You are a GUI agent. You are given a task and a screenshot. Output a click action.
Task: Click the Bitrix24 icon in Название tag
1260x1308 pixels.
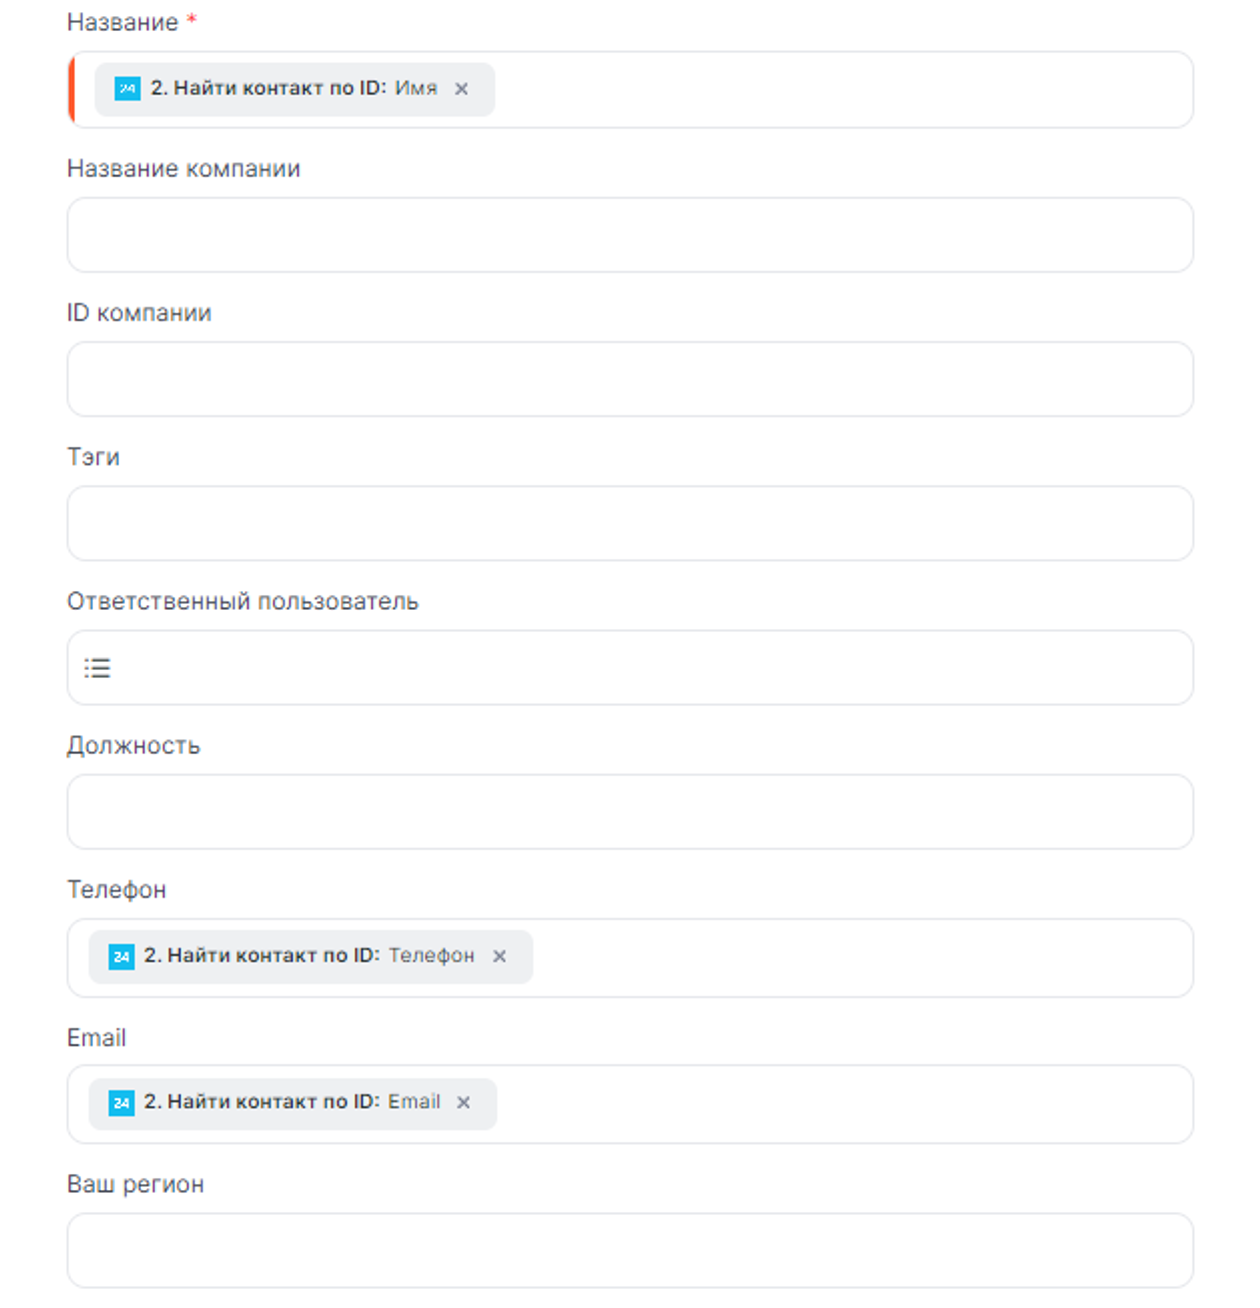click(x=127, y=89)
